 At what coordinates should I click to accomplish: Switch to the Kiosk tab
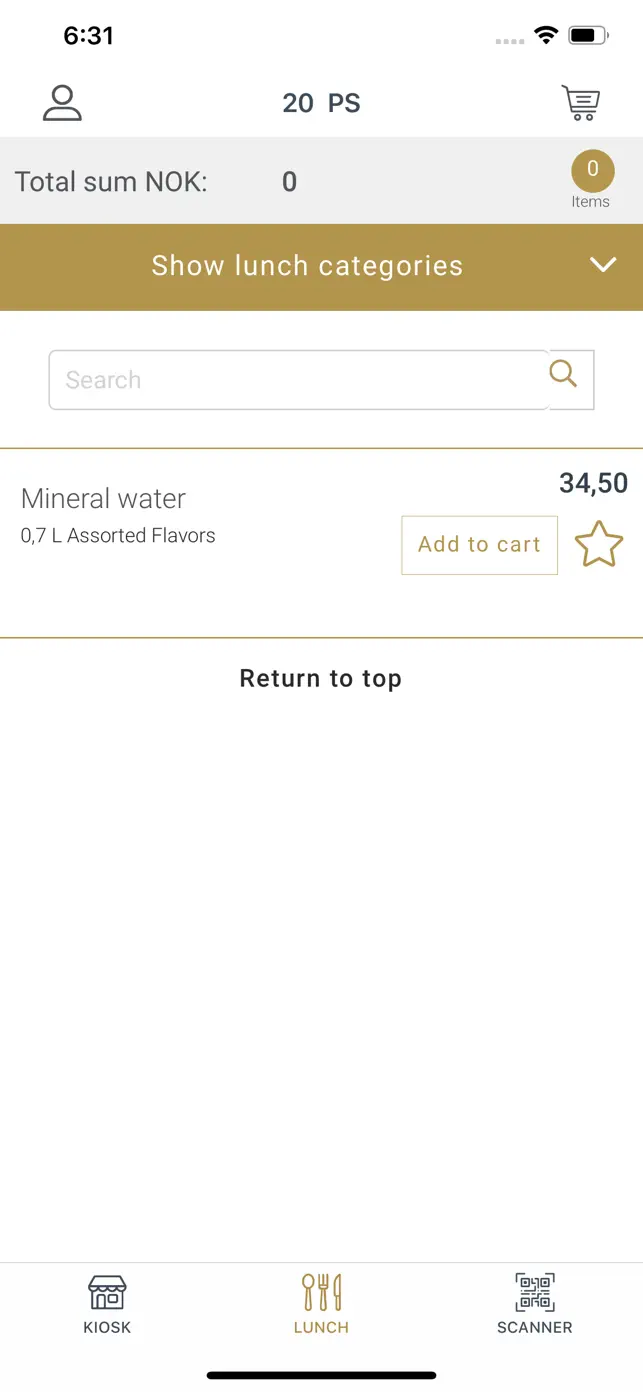[107, 1304]
